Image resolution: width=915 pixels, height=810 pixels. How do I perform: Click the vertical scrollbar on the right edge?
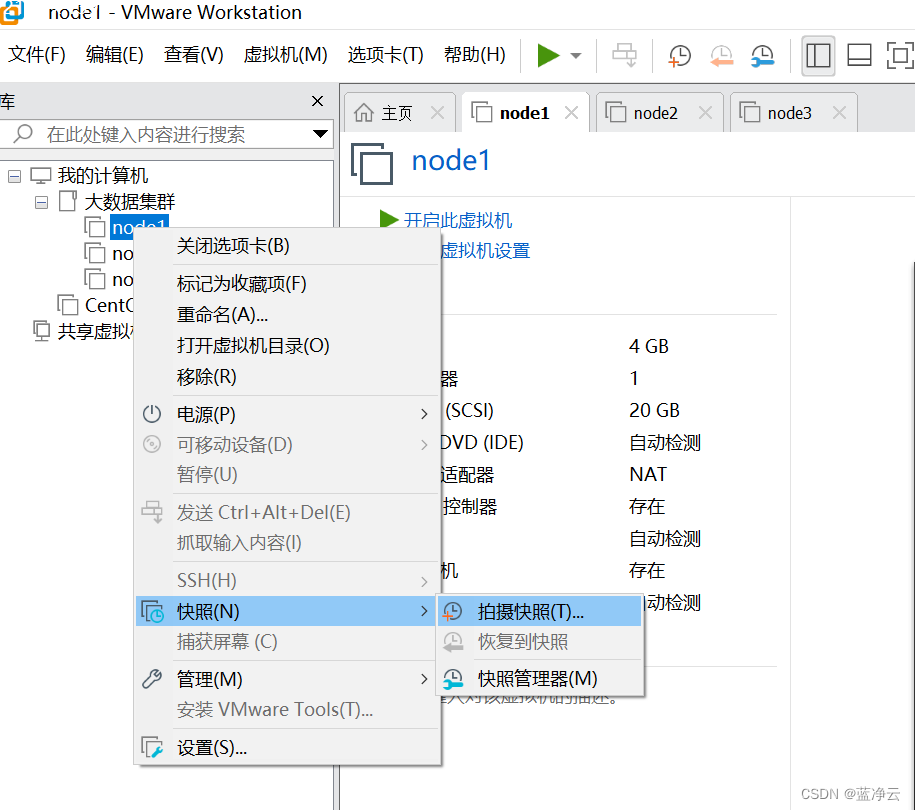point(909,450)
